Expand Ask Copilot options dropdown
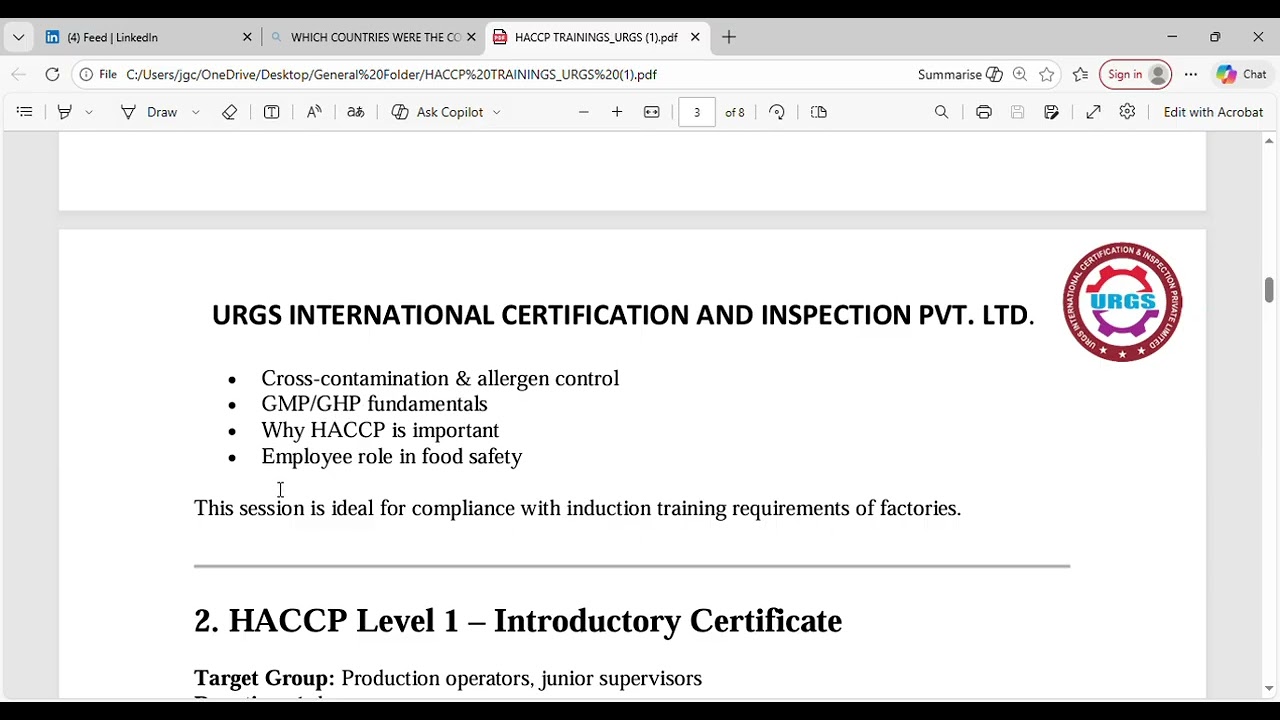The height and width of the screenshot is (720, 1280). [x=496, y=112]
